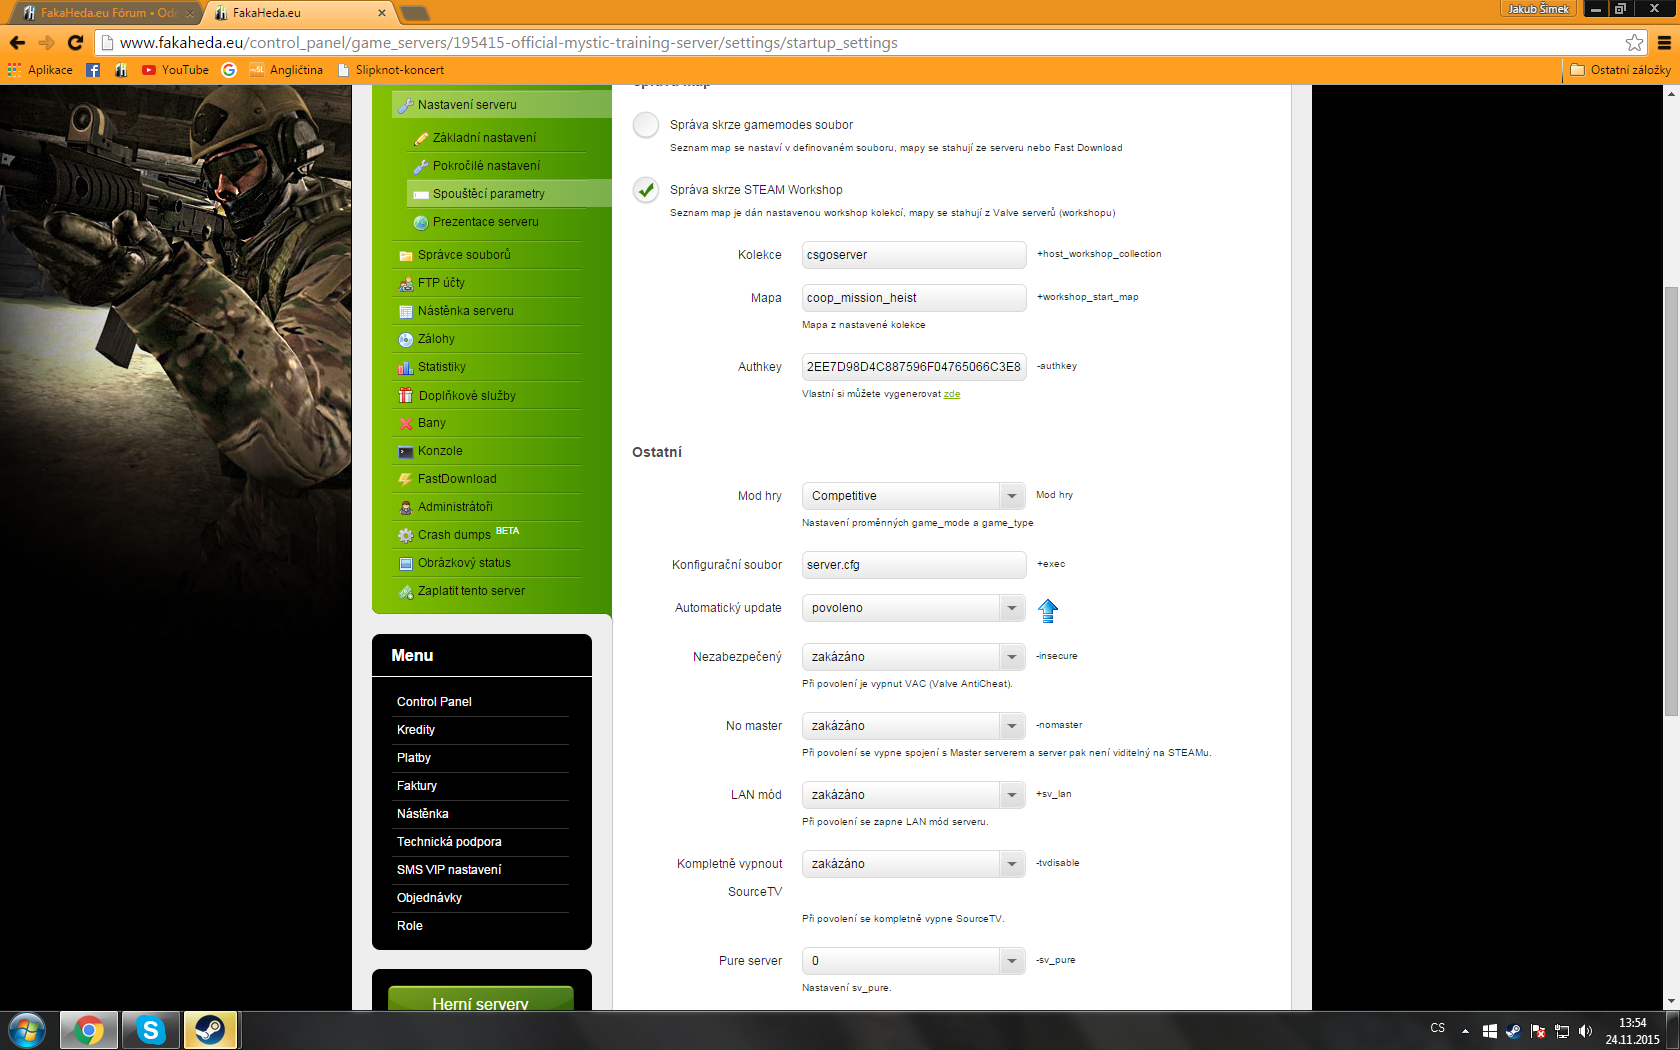The height and width of the screenshot is (1050, 1680).
Task: Click the blue upload arrow by Automatický update
Action: (1048, 610)
